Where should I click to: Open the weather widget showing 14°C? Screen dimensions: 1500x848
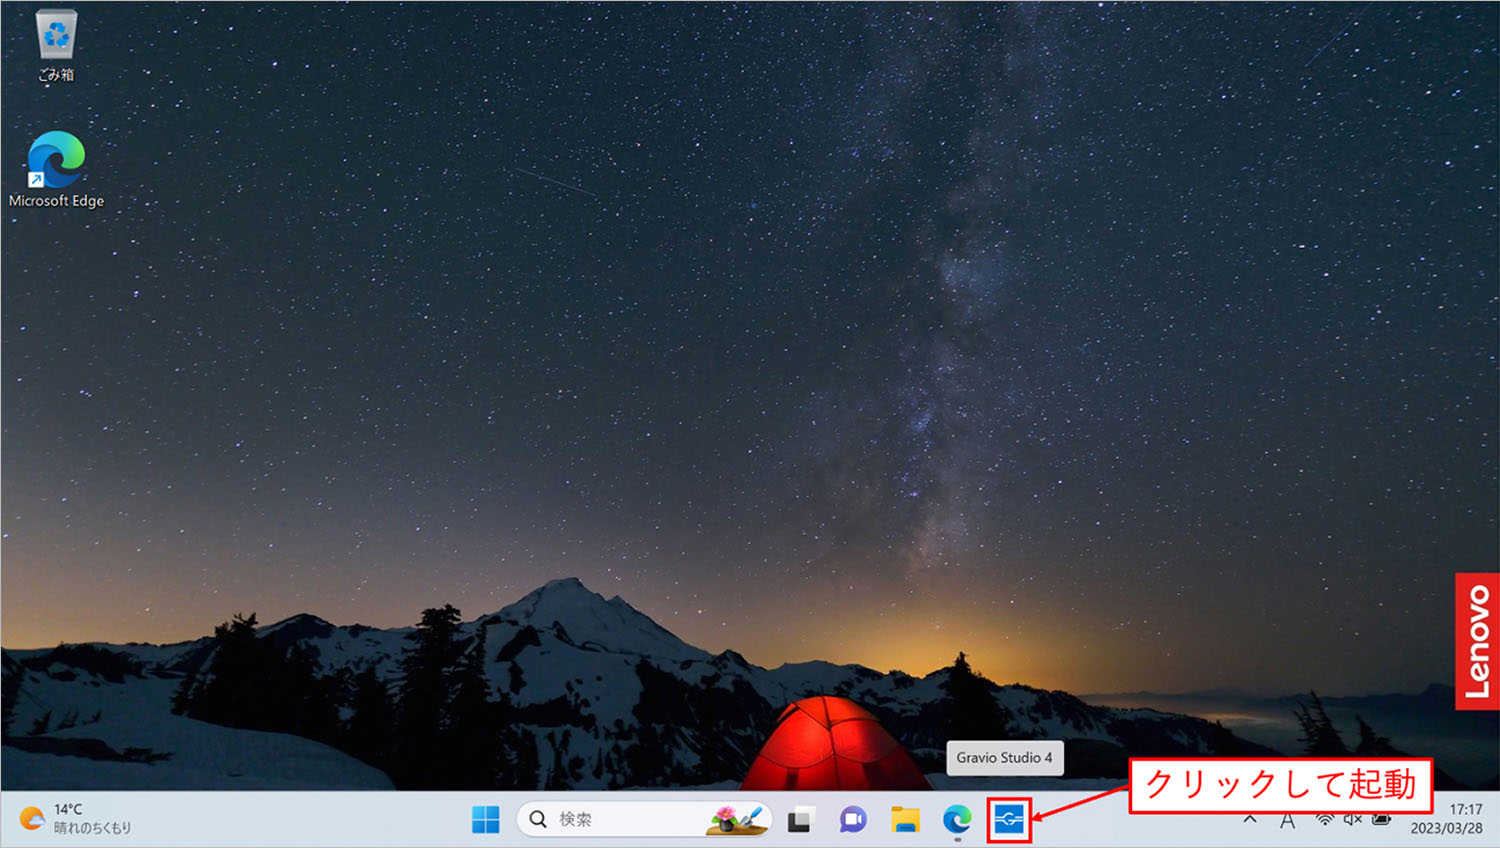click(76, 819)
